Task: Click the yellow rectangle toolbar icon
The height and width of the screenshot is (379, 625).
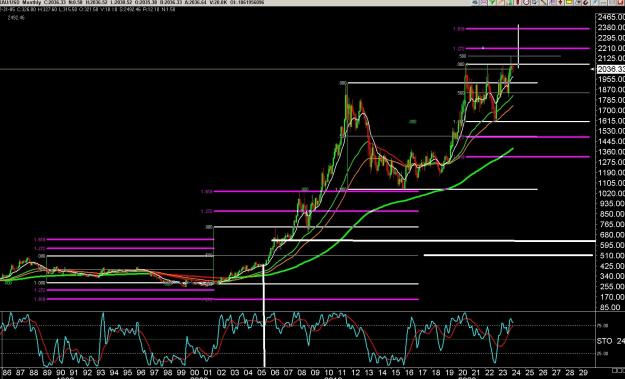Action: [x=568, y=2]
